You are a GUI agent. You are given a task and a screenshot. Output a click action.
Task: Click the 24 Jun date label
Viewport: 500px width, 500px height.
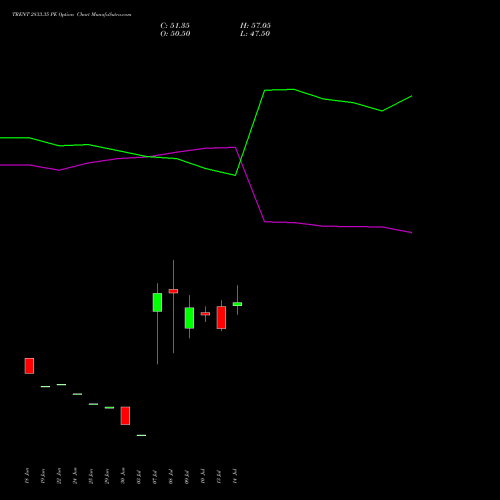(x=75, y=476)
